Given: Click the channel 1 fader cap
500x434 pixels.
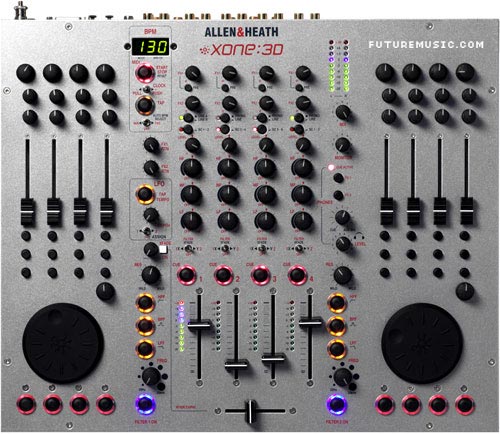Looking at the screenshot, I should tap(199, 324).
